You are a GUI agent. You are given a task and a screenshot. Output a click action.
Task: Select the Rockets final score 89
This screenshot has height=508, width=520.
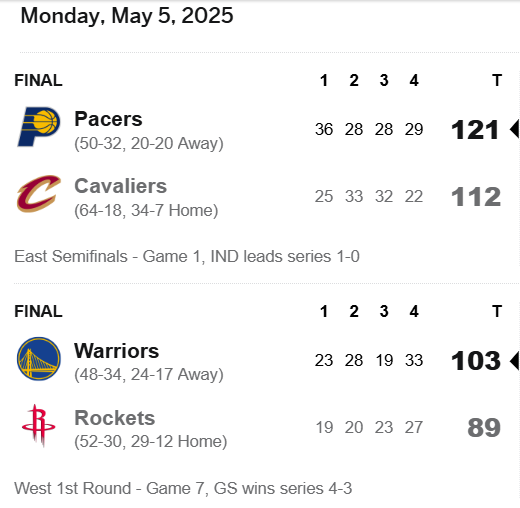coord(484,428)
